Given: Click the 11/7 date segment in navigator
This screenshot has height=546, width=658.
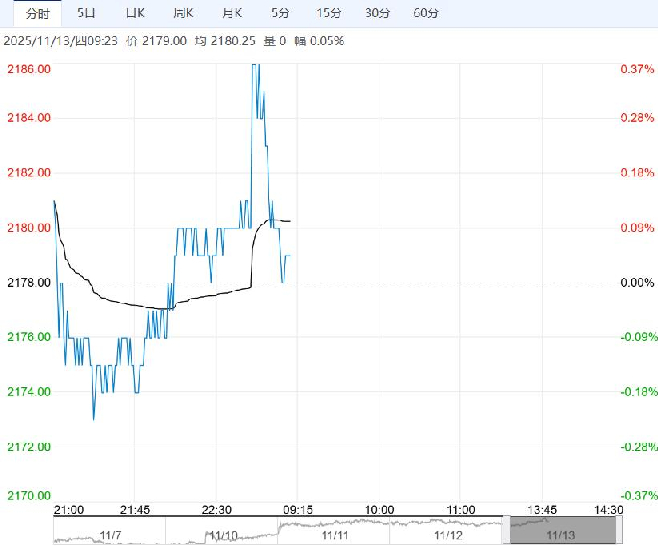Looking at the screenshot, I should point(108,533).
